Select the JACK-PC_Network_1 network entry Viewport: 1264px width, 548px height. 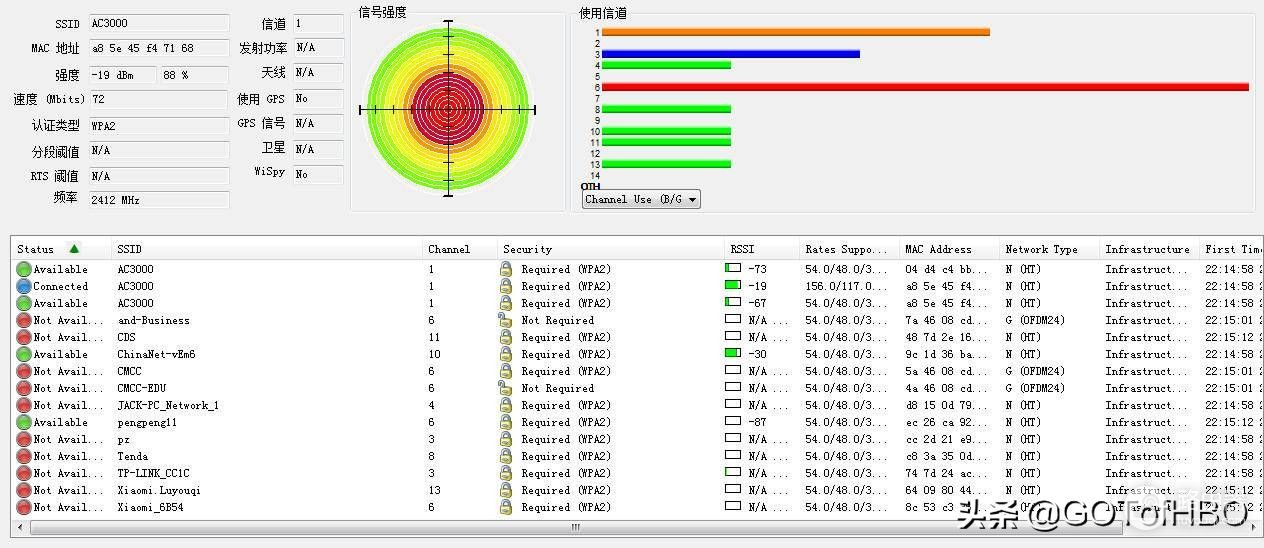coord(167,405)
